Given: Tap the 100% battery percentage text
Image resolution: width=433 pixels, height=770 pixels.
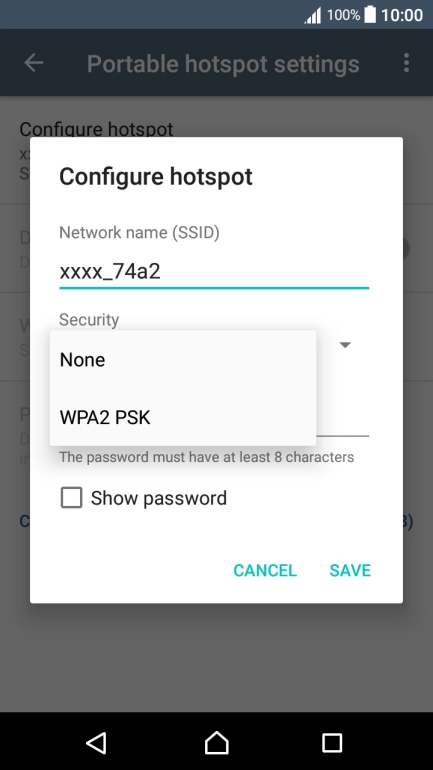Looking at the screenshot, I should [x=343, y=15].
